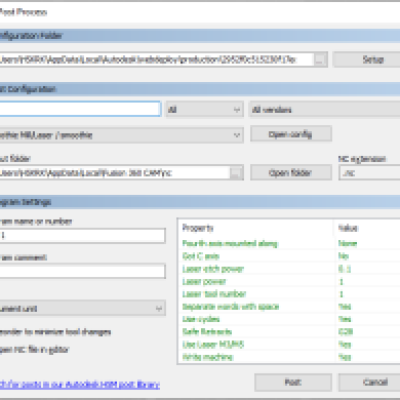Toggle open NC file in editor
Image resolution: width=400 pixels, height=400 pixels.
[34, 350]
